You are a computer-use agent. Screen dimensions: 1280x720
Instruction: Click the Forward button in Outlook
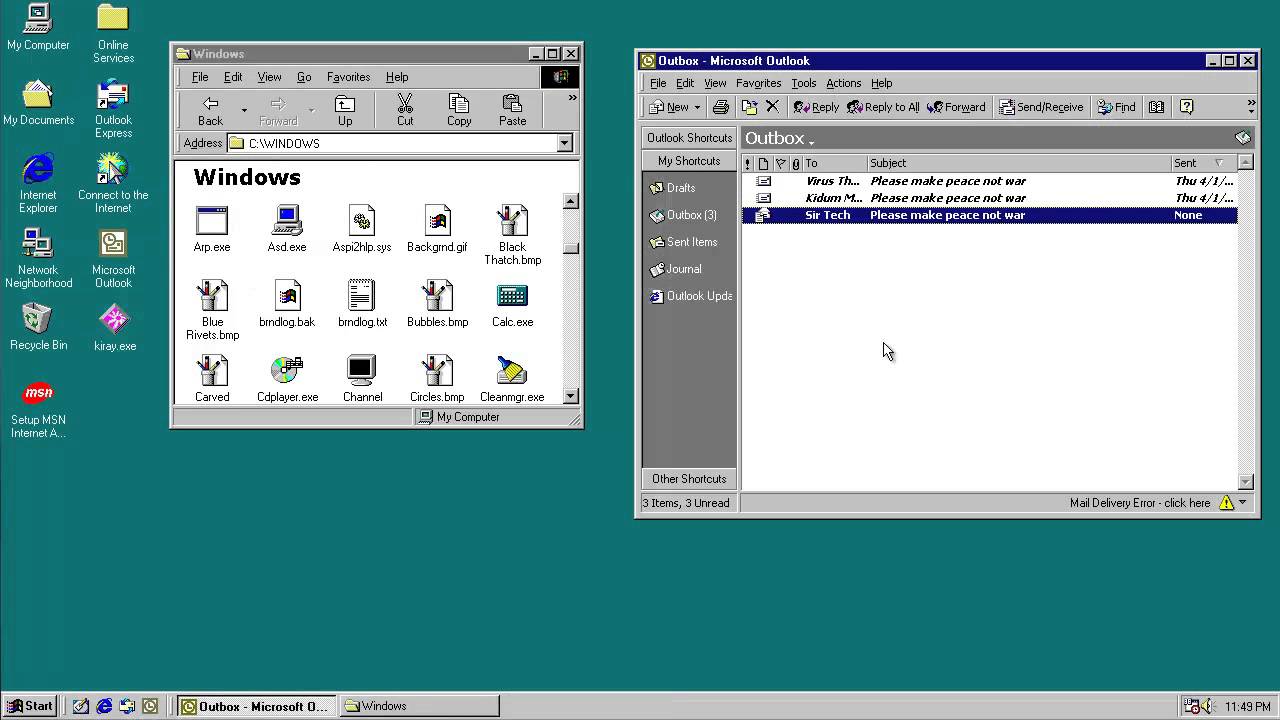click(957, 107)
